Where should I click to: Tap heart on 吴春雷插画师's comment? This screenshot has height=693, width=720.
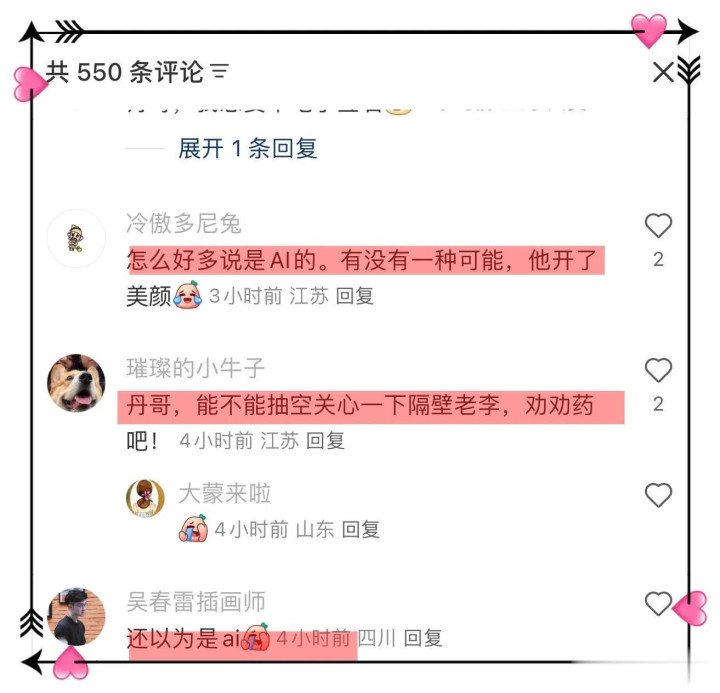(658, 603)
